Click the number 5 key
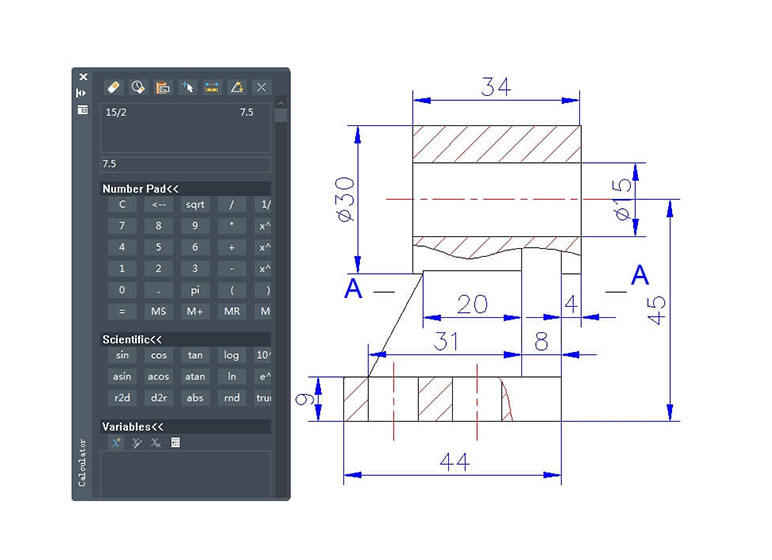Image resolution: width=772 pixels, height=560 pixels. click(x=159, y=247)
